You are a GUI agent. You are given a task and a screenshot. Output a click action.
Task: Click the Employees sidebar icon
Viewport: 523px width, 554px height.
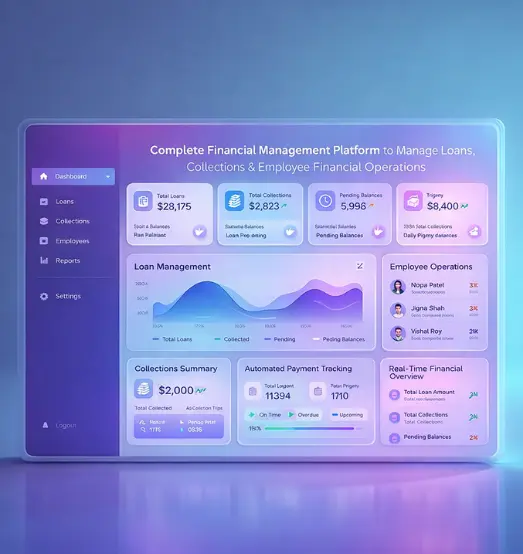[44, 241]
